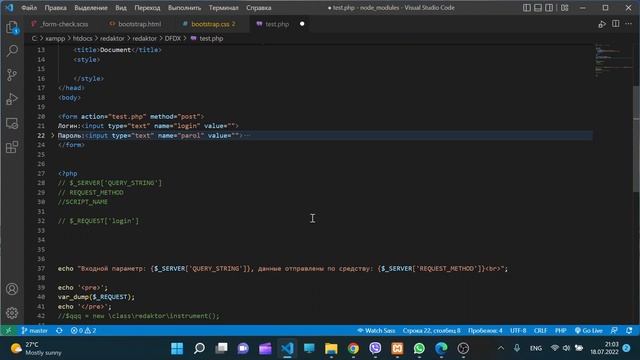Click the Run file icon in editor toolbar
This screenshot has height=360, width=640.
coord(602,24)
